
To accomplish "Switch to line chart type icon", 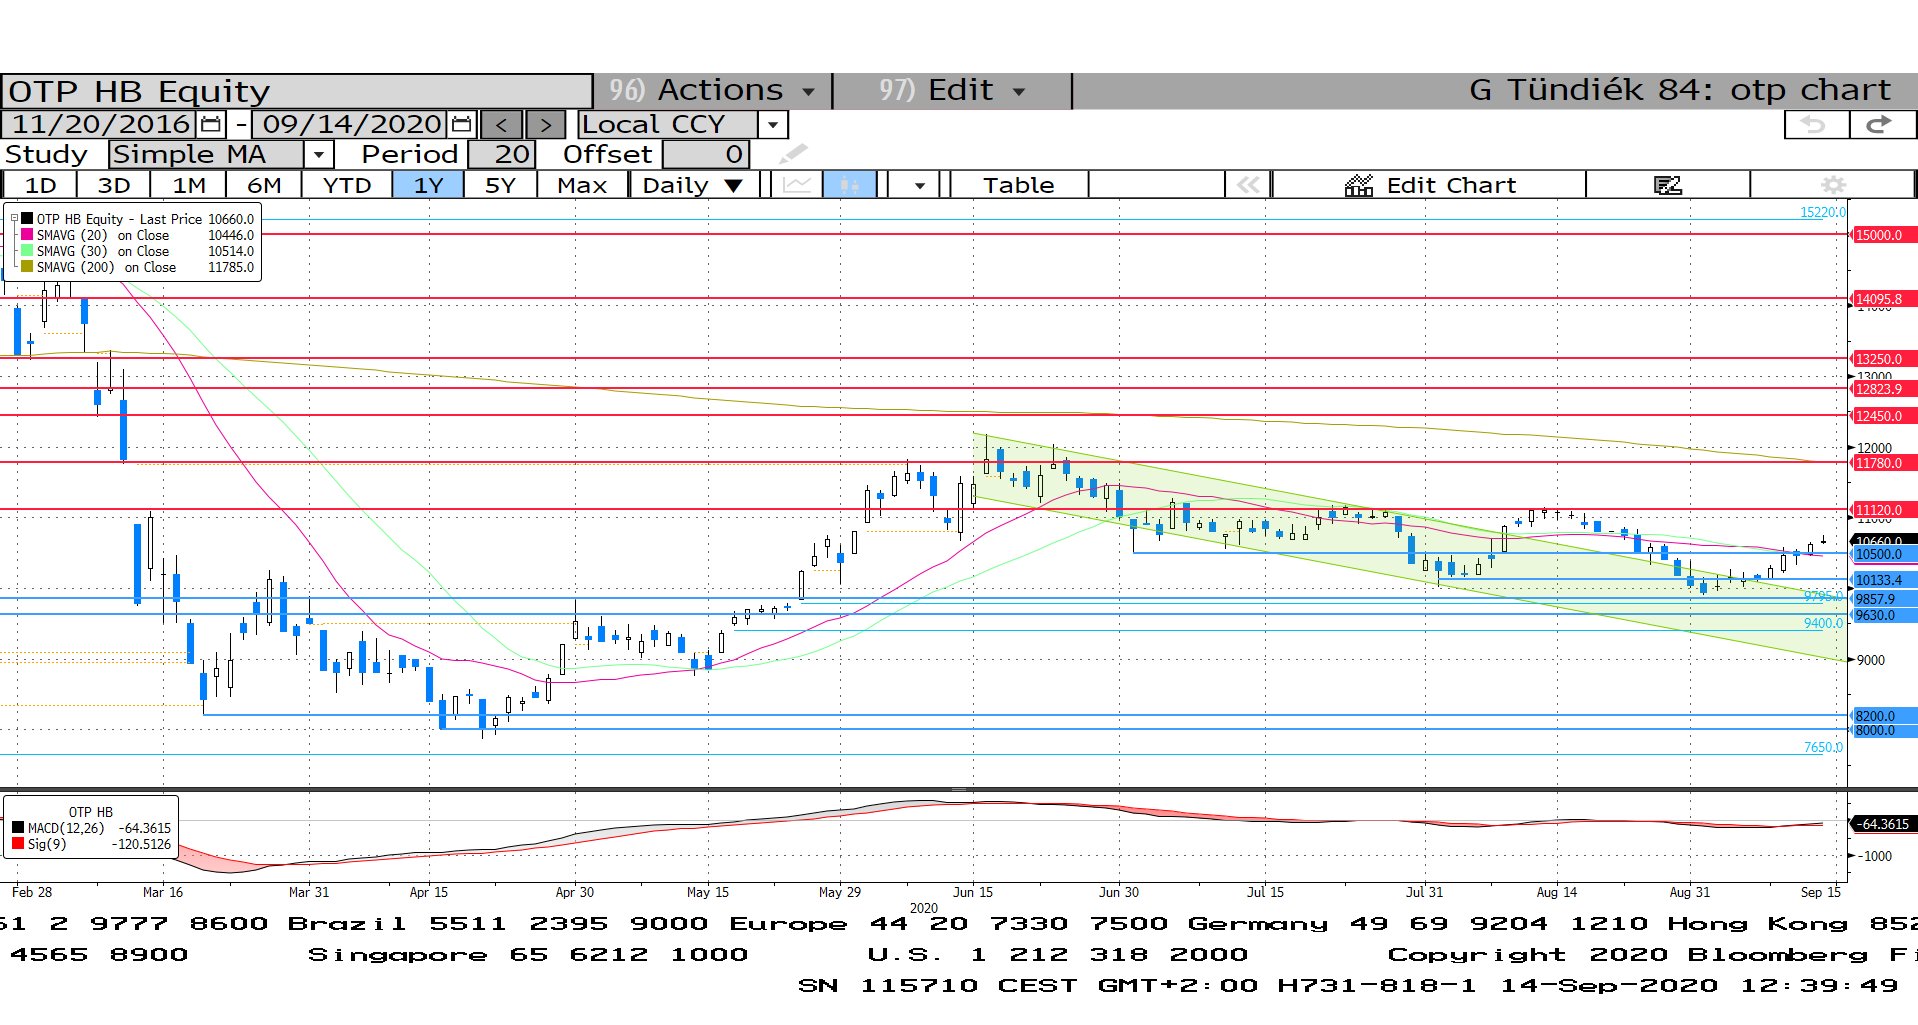I will tap(797, 185).
